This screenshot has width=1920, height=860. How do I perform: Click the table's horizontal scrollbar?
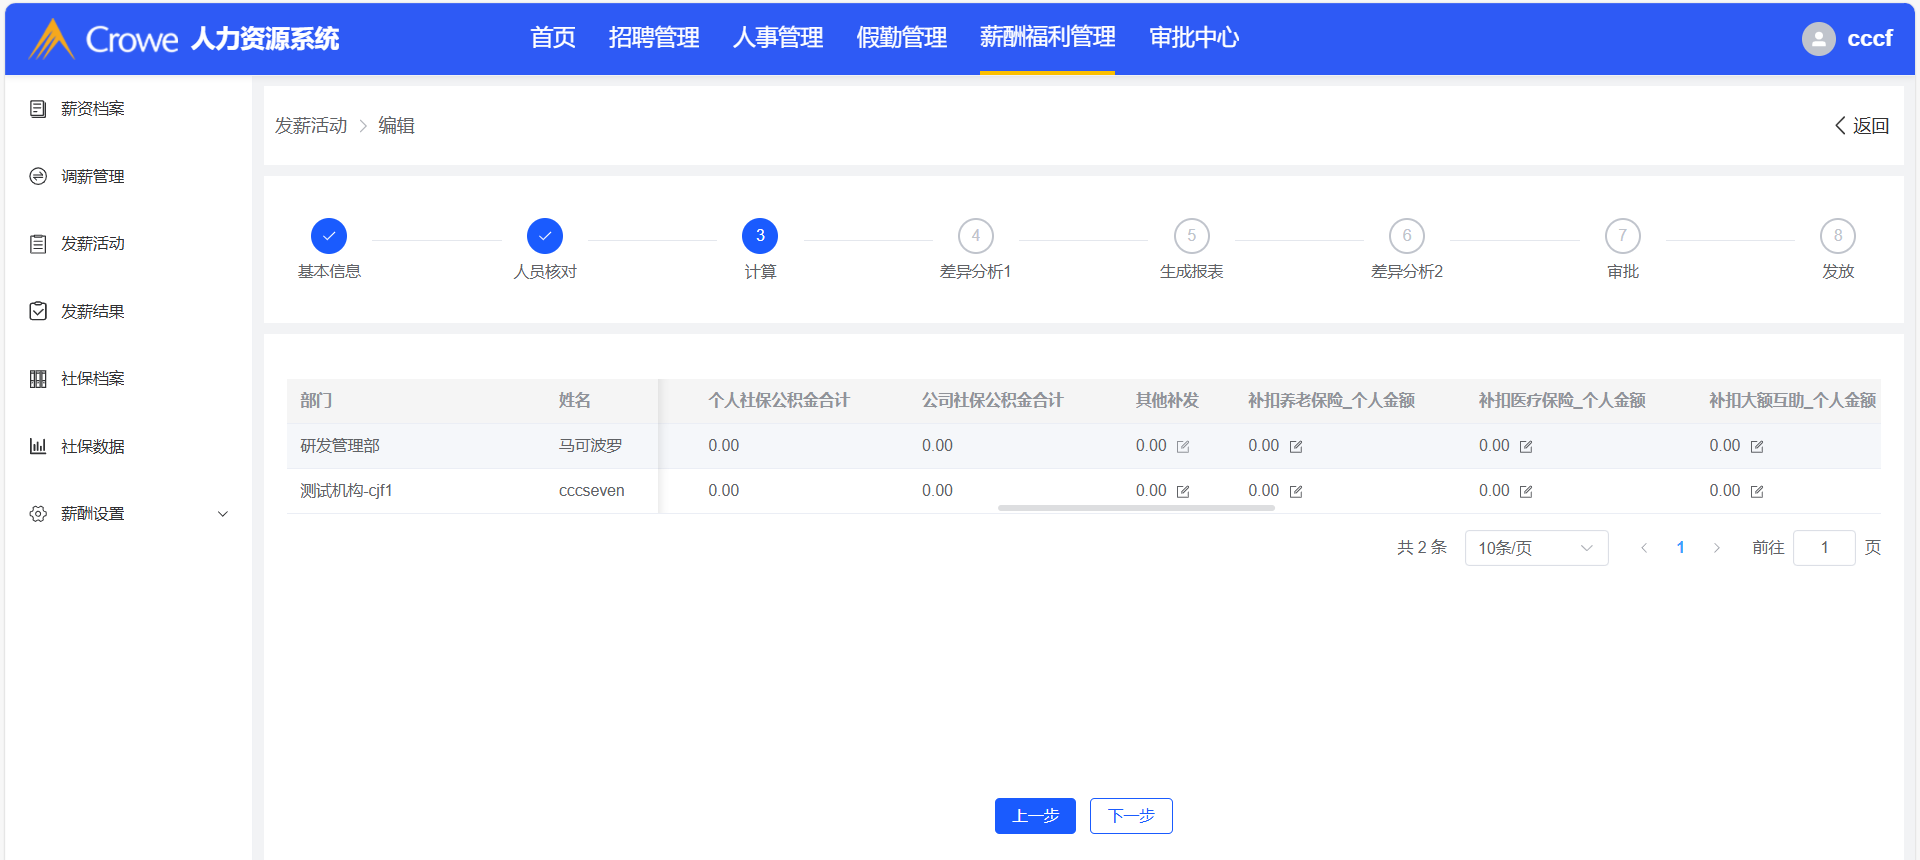1136,508
